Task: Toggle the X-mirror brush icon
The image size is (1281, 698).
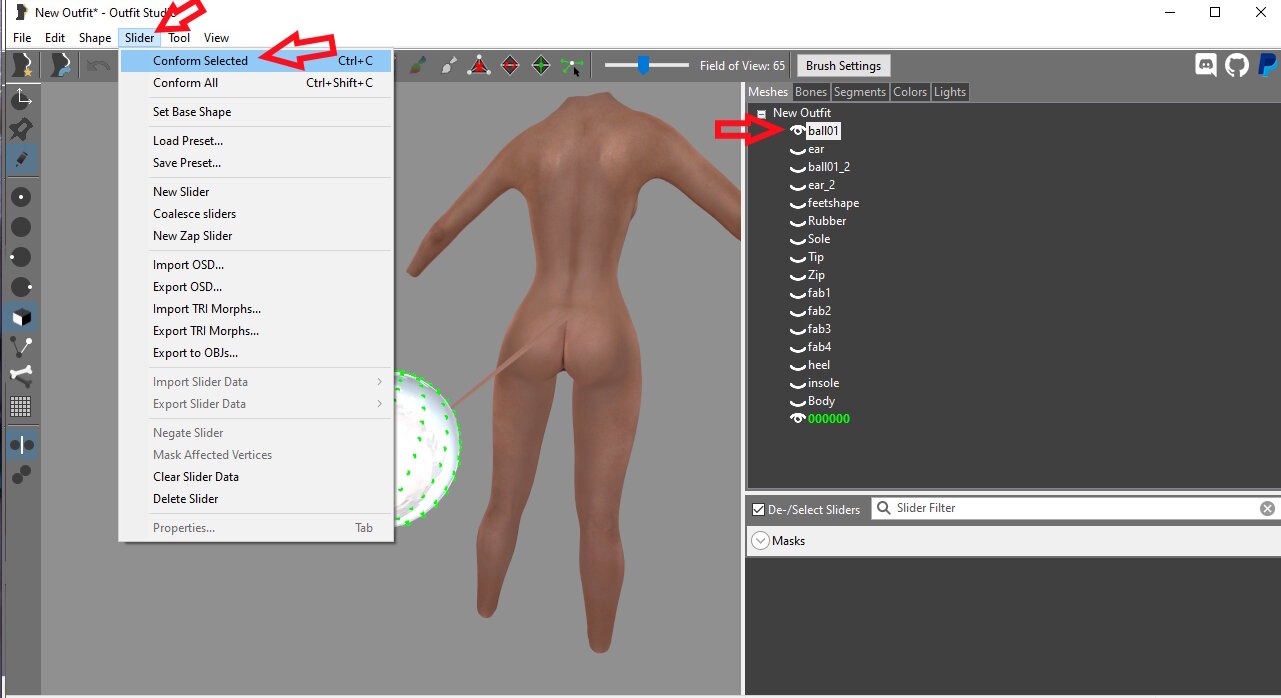Action: coord(21,445)
